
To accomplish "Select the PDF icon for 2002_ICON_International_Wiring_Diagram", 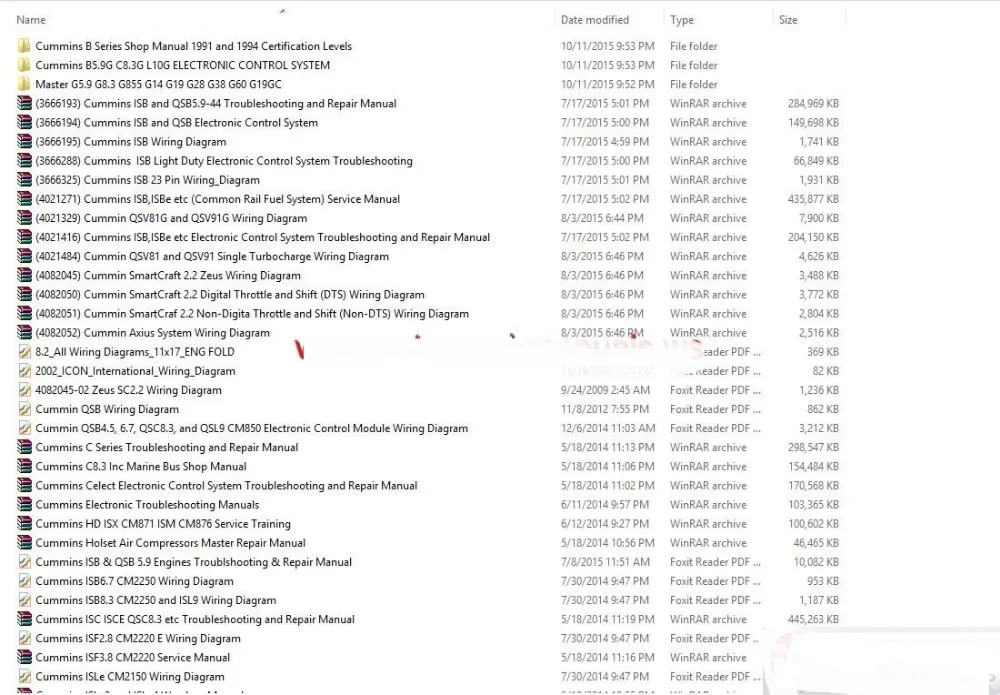I will [x=24, y=371].
